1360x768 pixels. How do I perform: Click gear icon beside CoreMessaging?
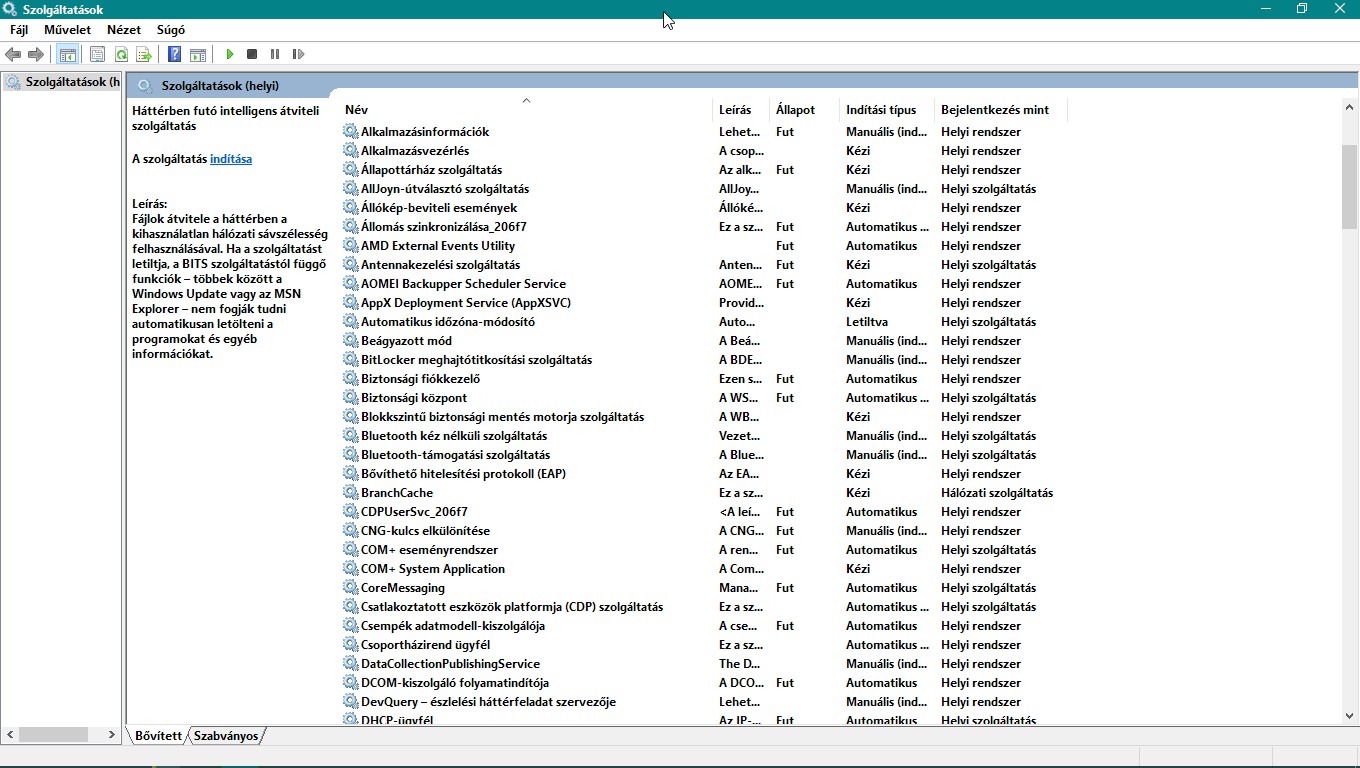coord(350,587)
